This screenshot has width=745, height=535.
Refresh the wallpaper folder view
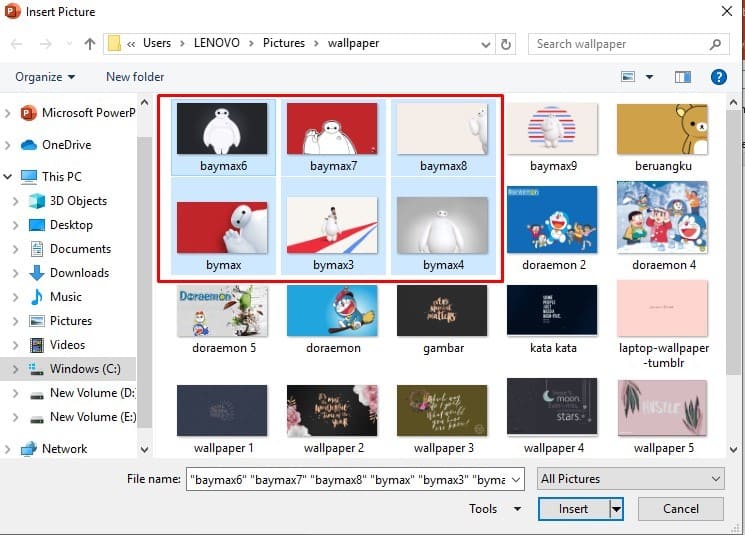click(506, 44)
